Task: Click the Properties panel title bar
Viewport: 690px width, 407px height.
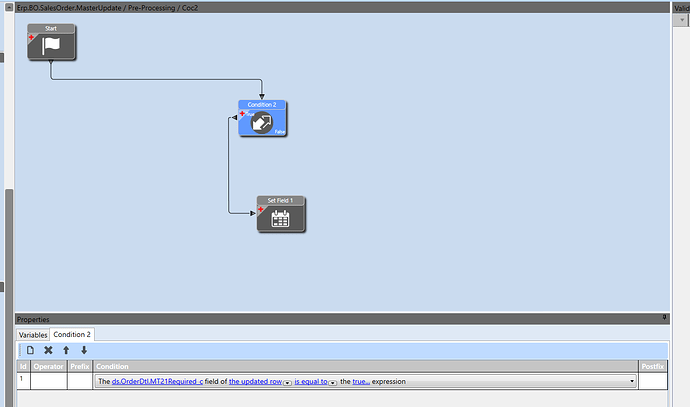Action: click(x=342, y=319)
